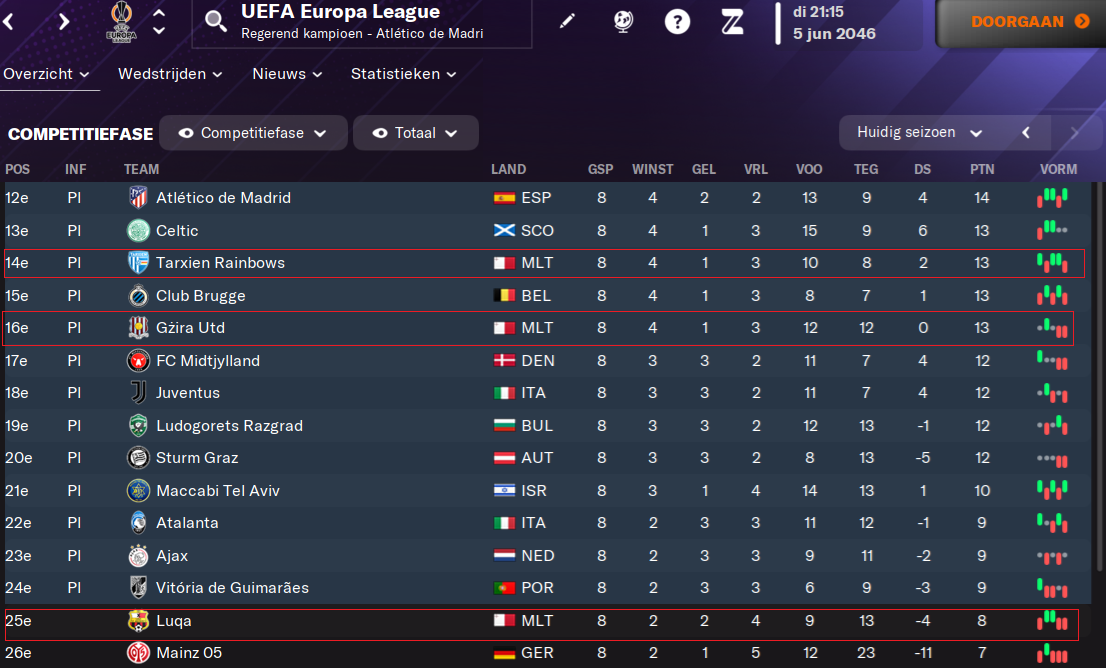Image resolution: width=1106 pixels, height=668 pixels.
Task: Go back with the left arrow
Action: click(x=8, y=21)
